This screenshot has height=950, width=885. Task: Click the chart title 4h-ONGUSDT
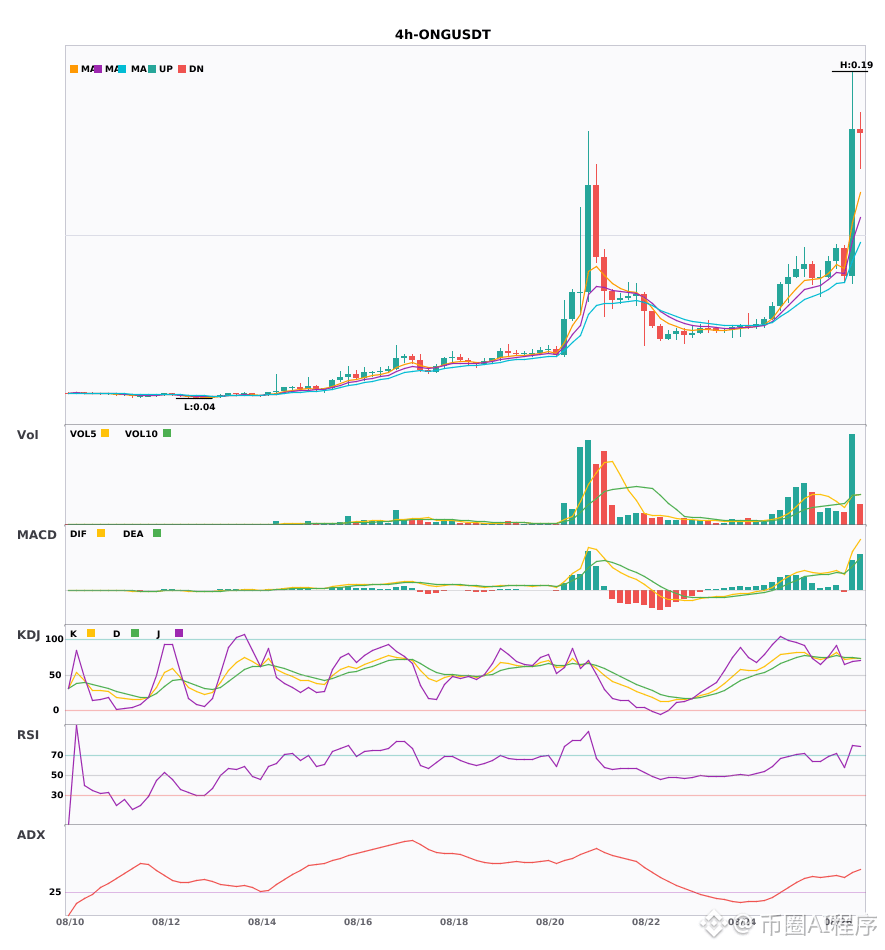[443, 35]
